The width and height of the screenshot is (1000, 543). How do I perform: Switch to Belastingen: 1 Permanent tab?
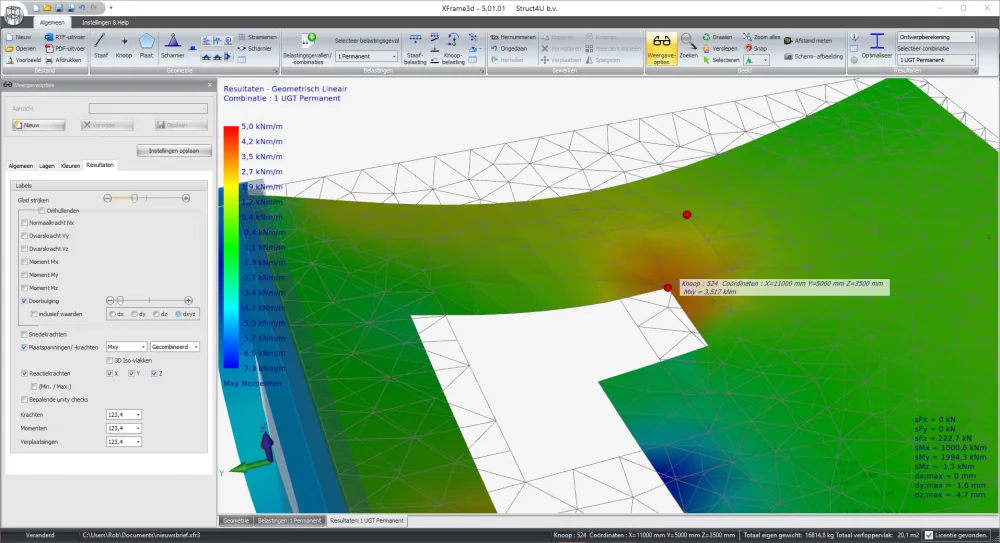[x=289, y=521]
